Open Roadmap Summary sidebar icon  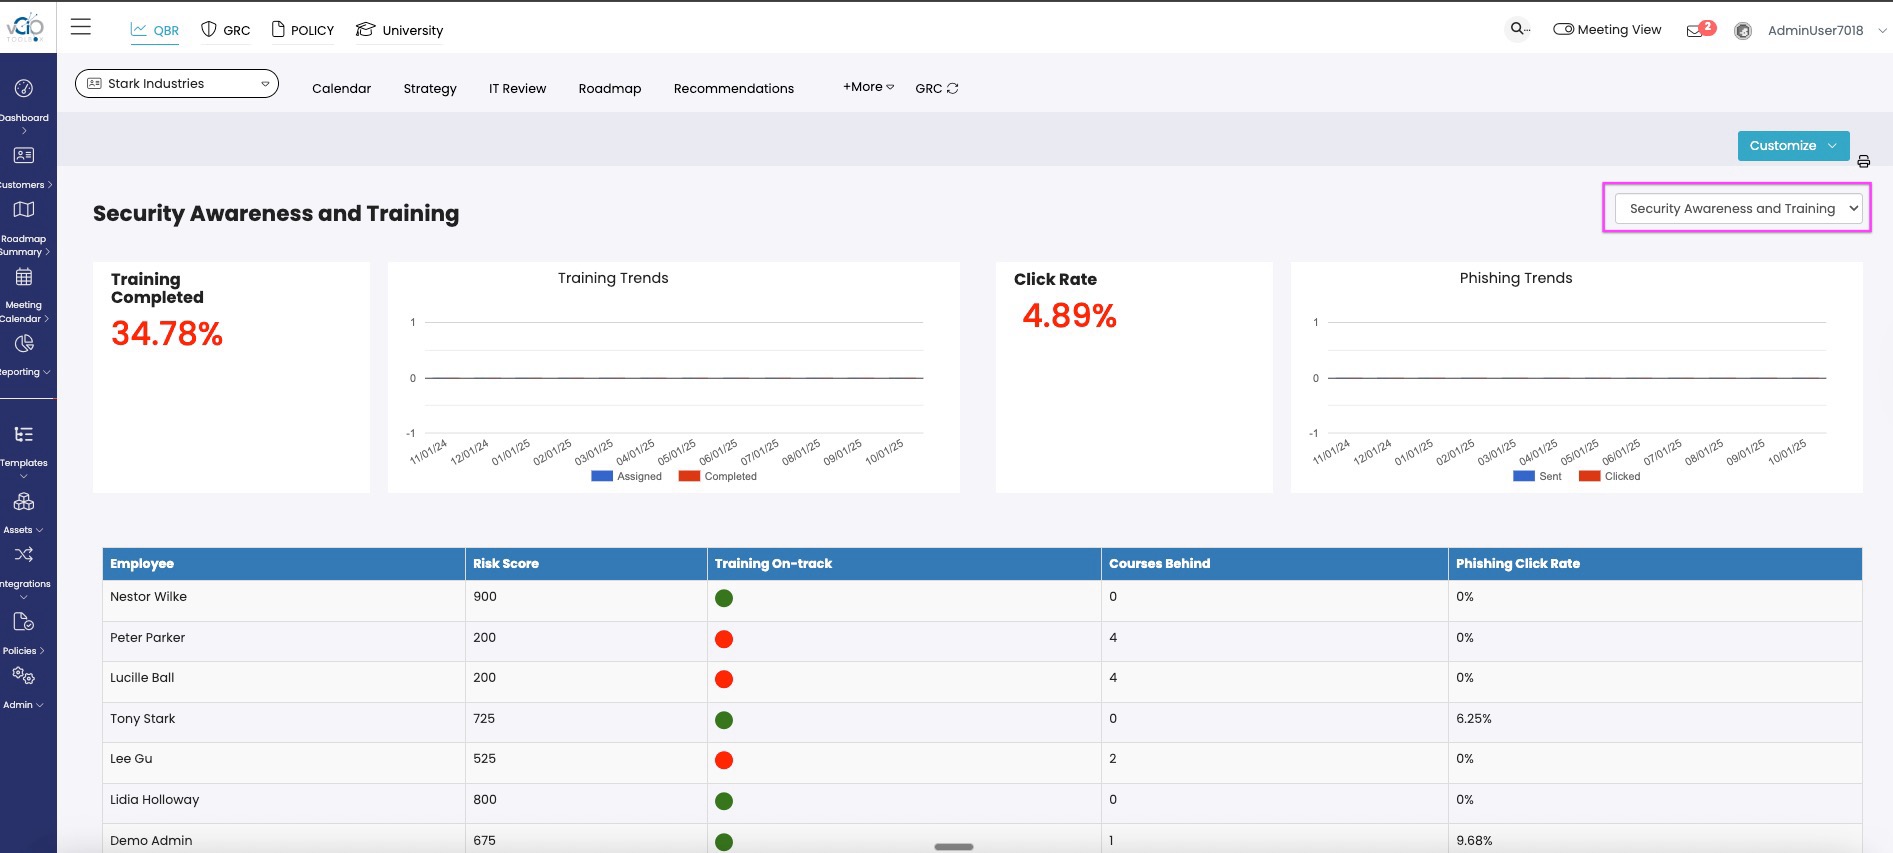[x=24, y=209]
